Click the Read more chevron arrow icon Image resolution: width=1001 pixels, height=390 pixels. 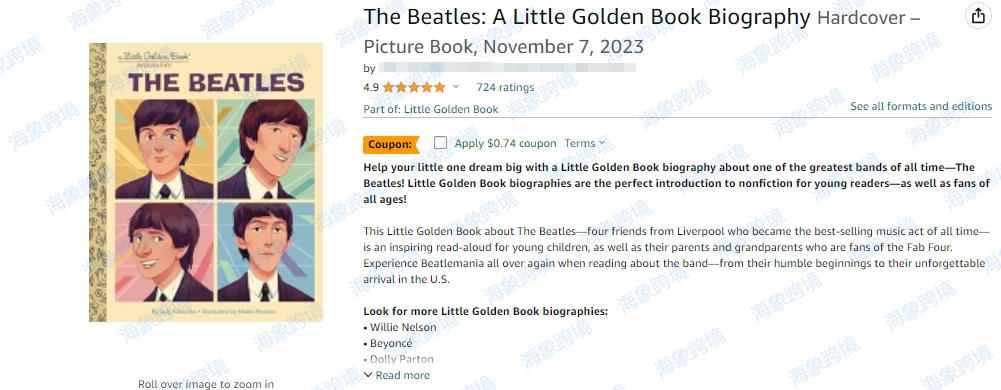click(x=368, y=375)
